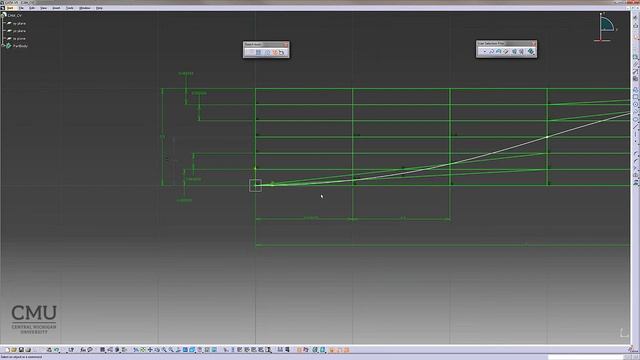Select the Corner operation tool
640x360 pixels.
(x=635, y=154)
